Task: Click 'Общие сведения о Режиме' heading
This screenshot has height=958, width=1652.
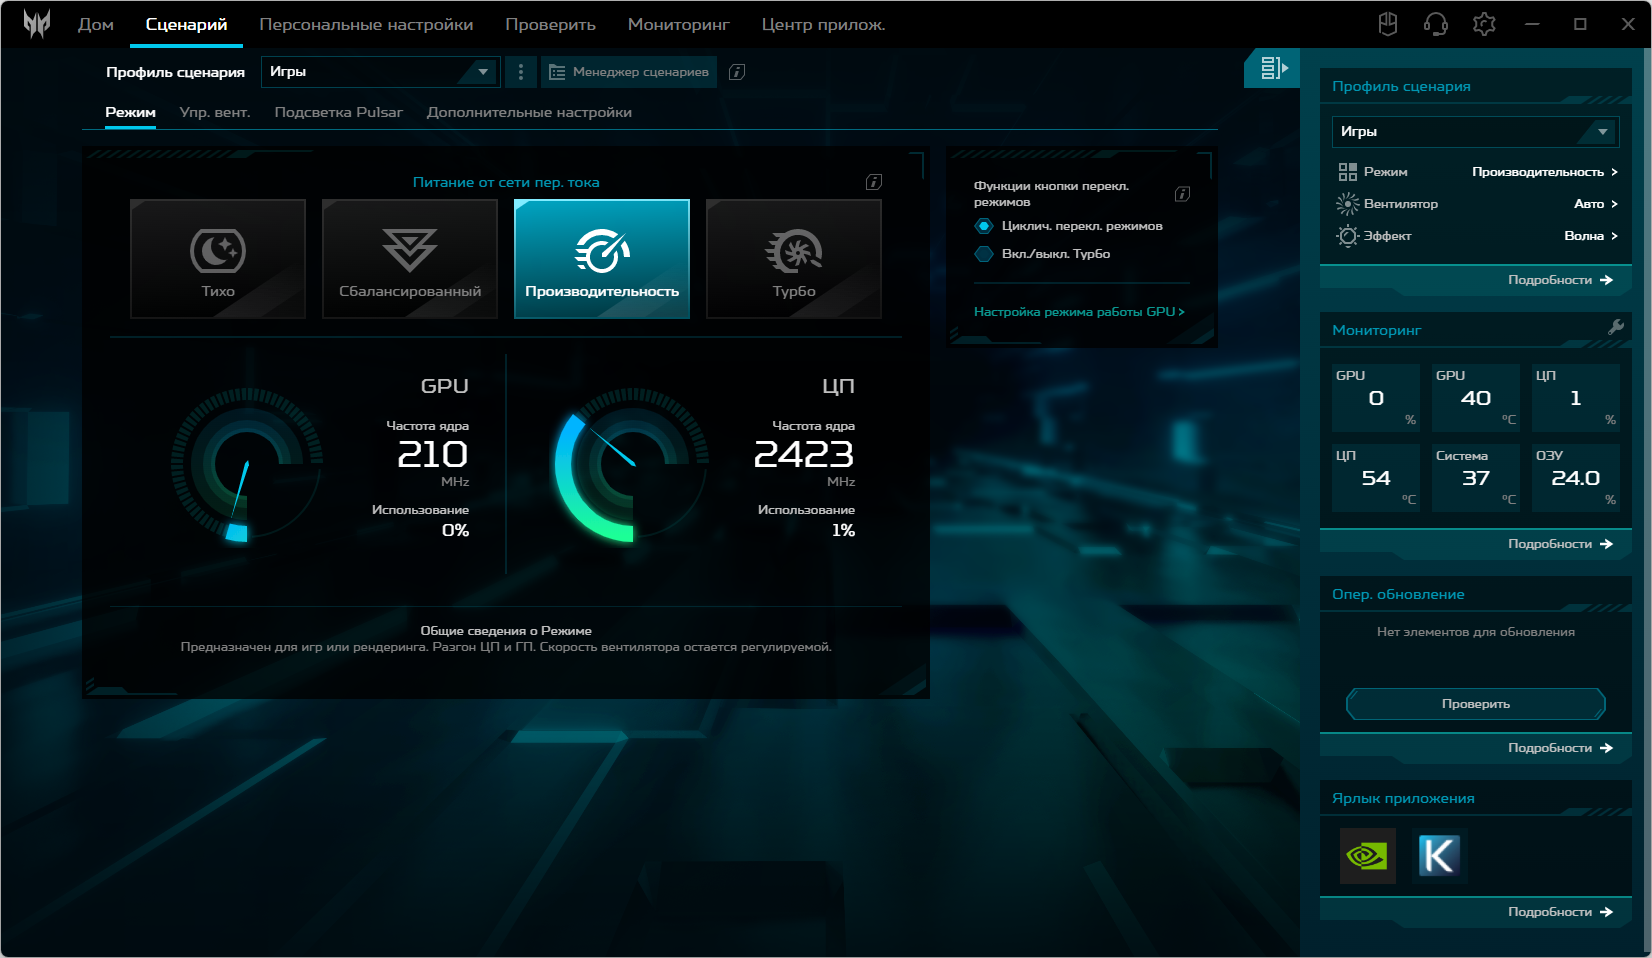Action: click(x=506, y=631)
